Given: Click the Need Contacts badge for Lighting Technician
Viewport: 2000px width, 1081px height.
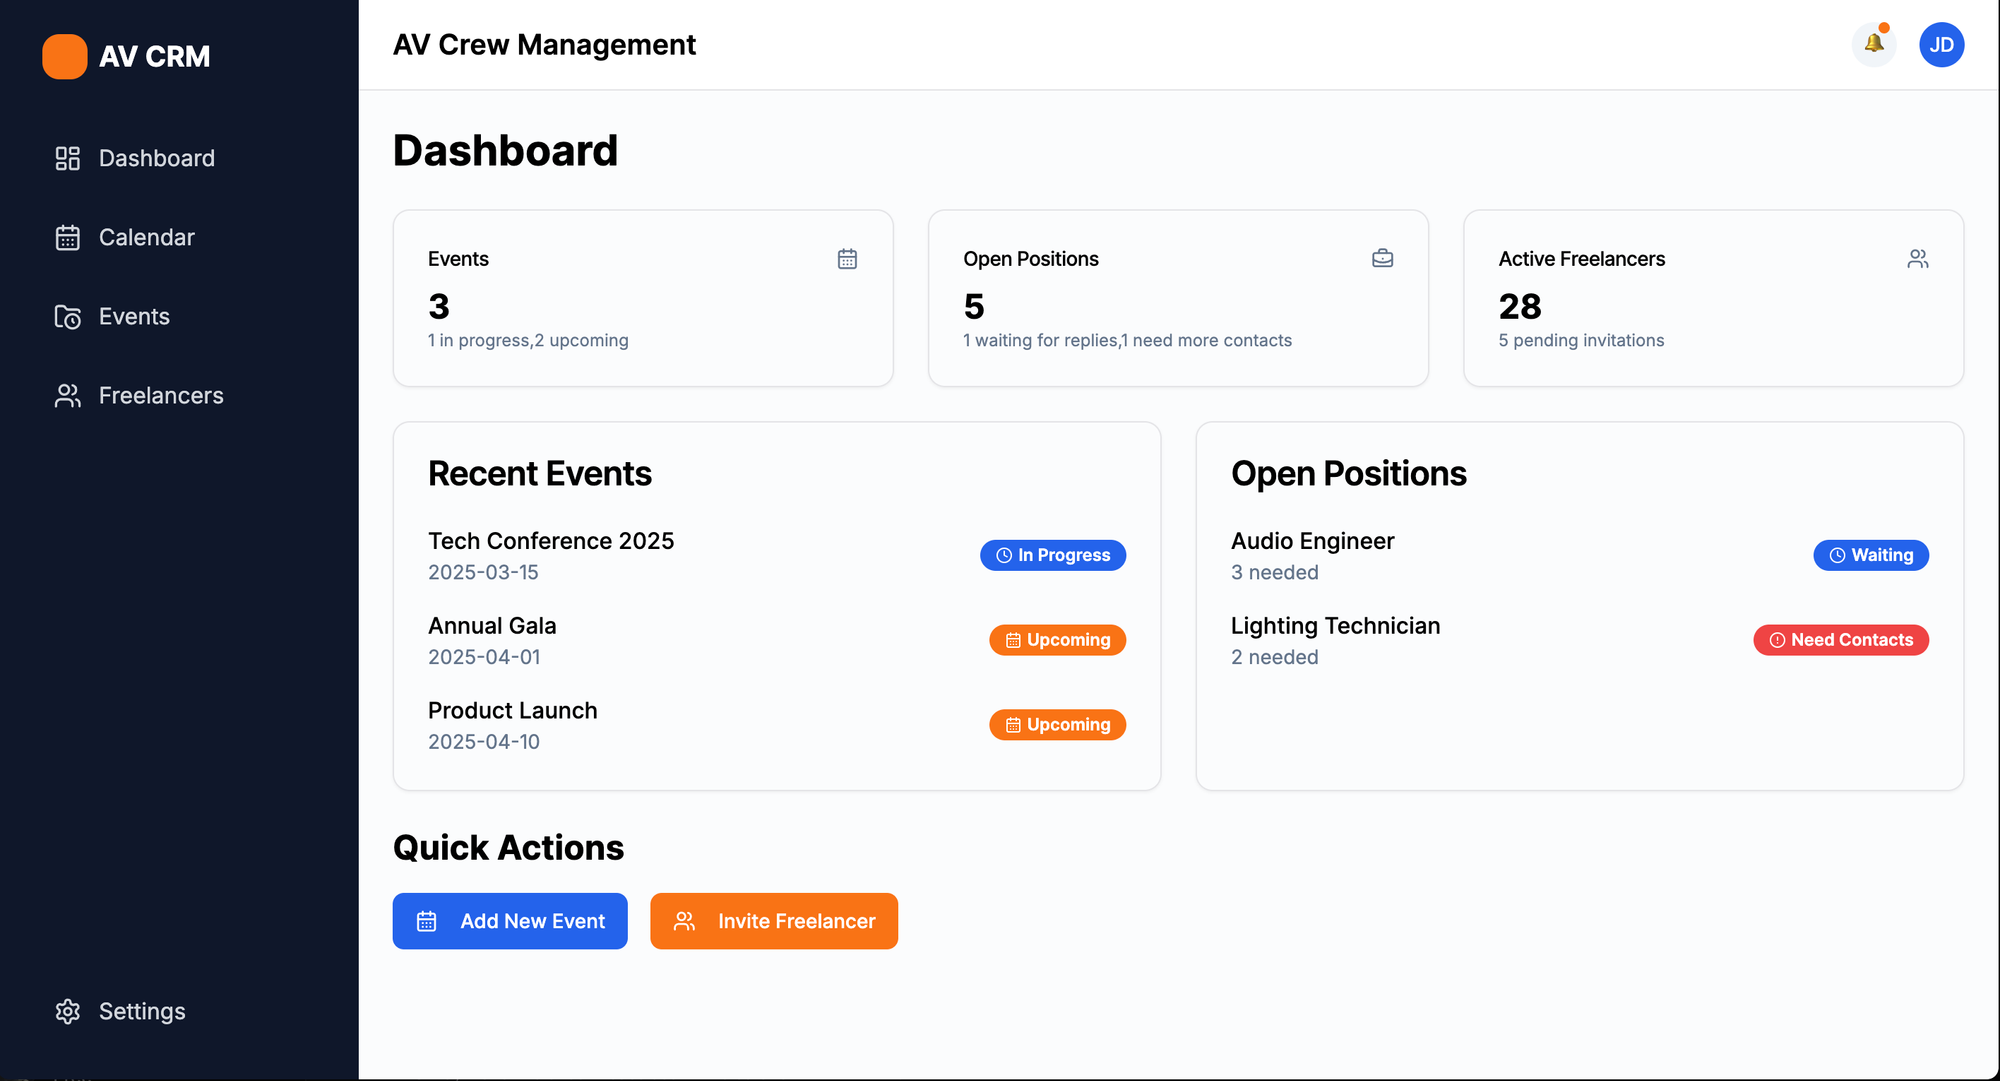Looking at the screenshot, I should point(1840,639).
